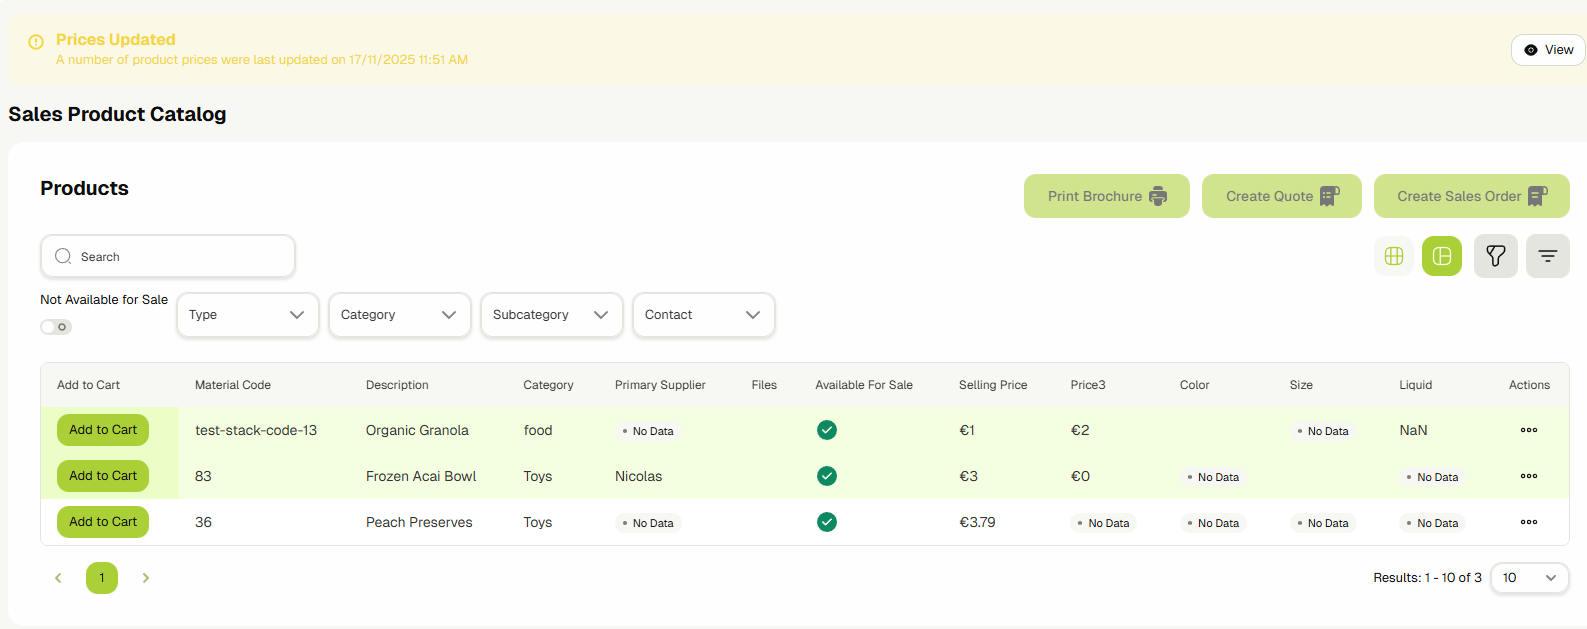Open actions menu for Organic Granola row
This screenshot has height=629, width=1587.
(1529, 430)
